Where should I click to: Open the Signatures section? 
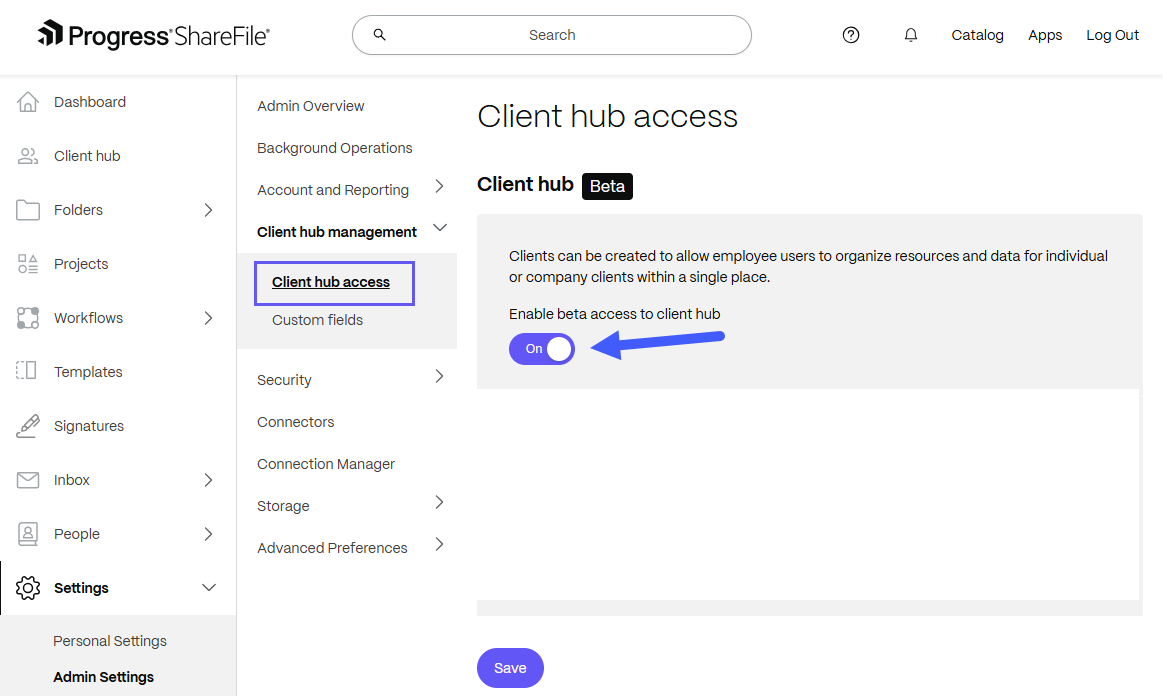point(89,425)
